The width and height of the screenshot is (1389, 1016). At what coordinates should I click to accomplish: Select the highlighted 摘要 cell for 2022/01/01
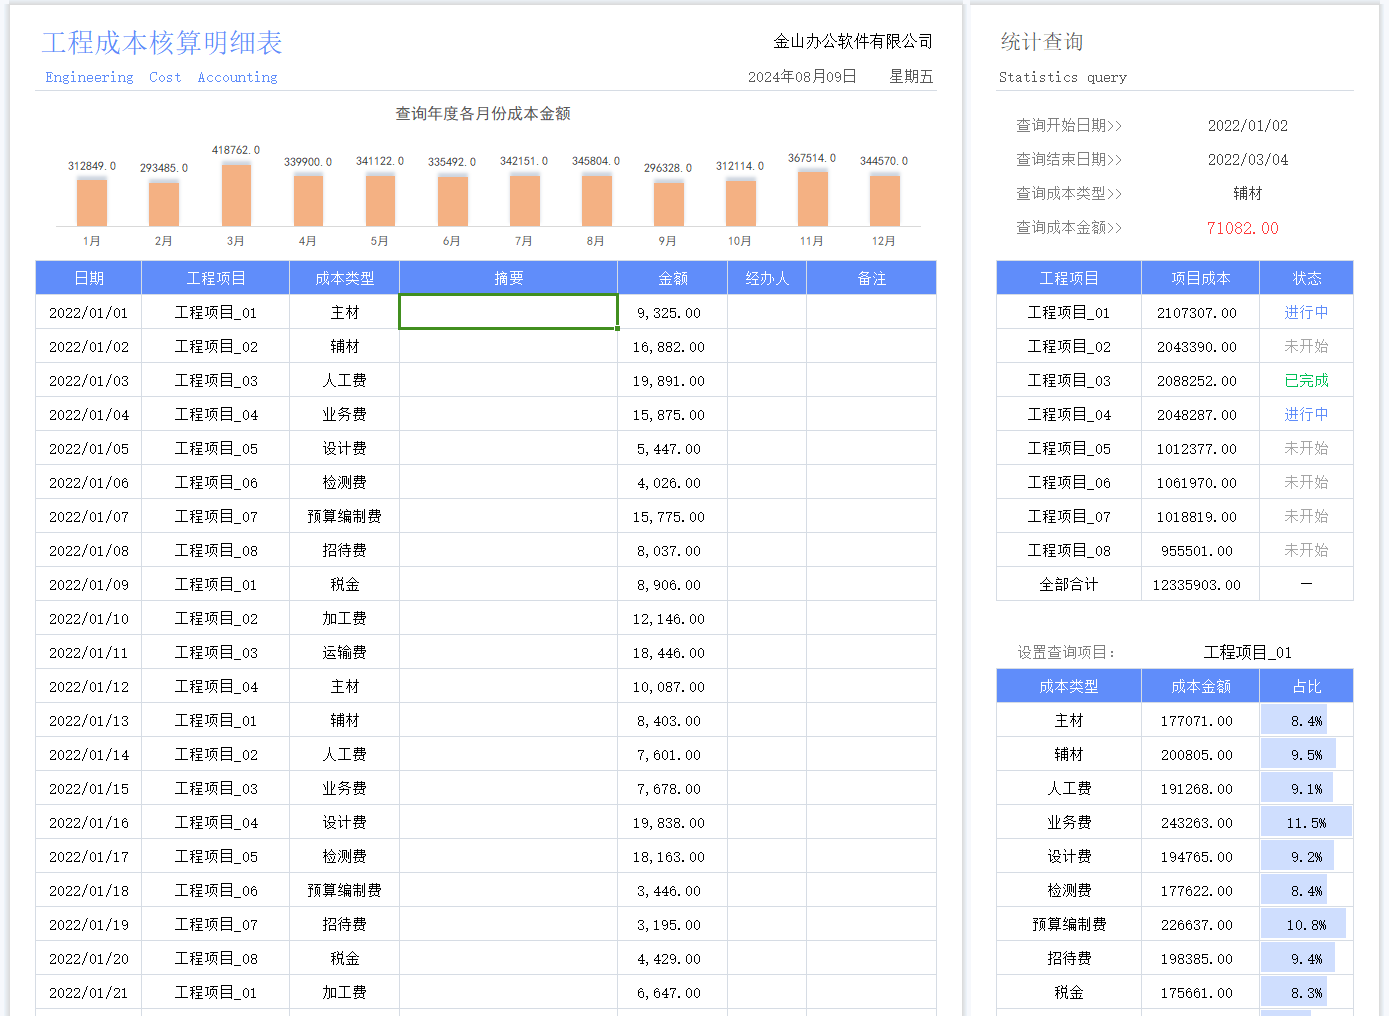508,312
